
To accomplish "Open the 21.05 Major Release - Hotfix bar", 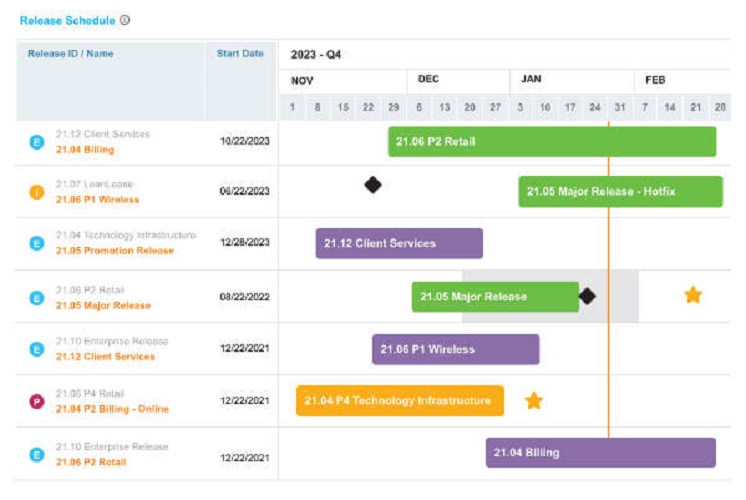I will (x=620, y=191).
